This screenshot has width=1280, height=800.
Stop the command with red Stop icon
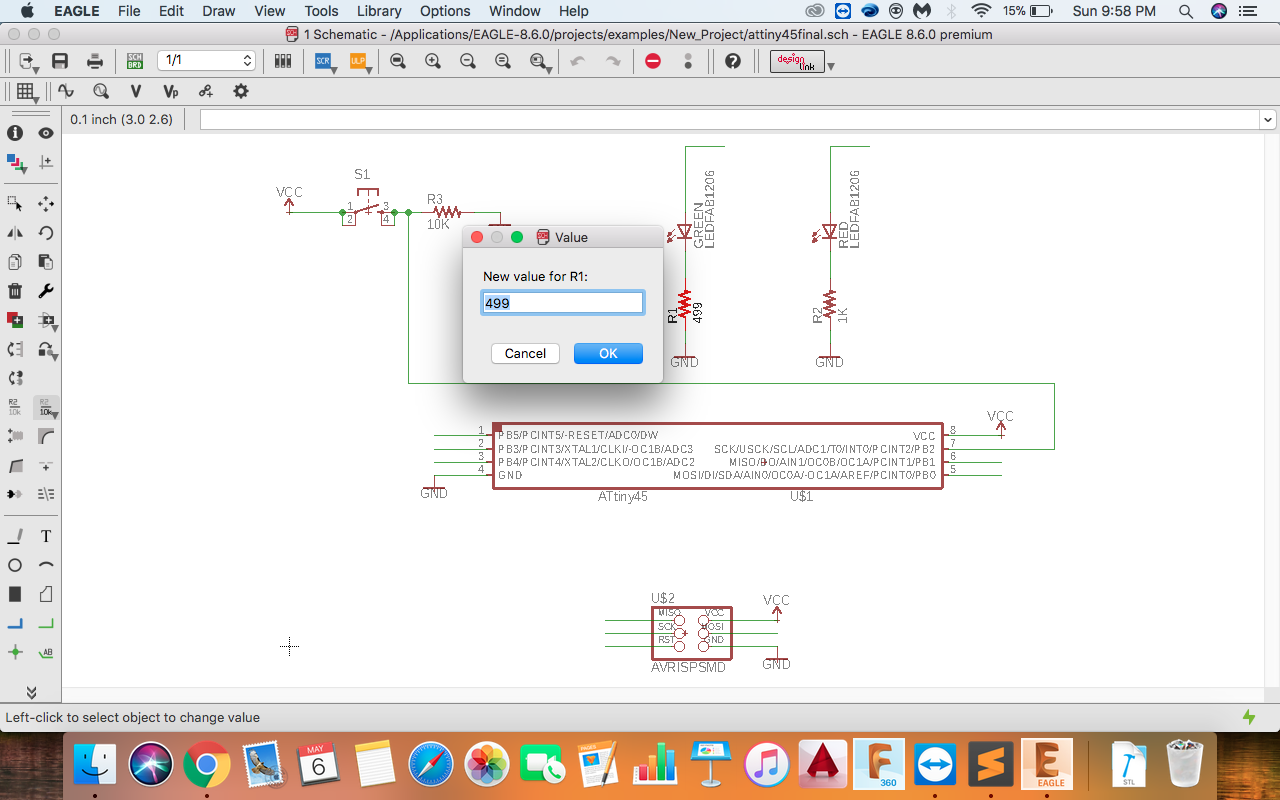pos(653,61)
